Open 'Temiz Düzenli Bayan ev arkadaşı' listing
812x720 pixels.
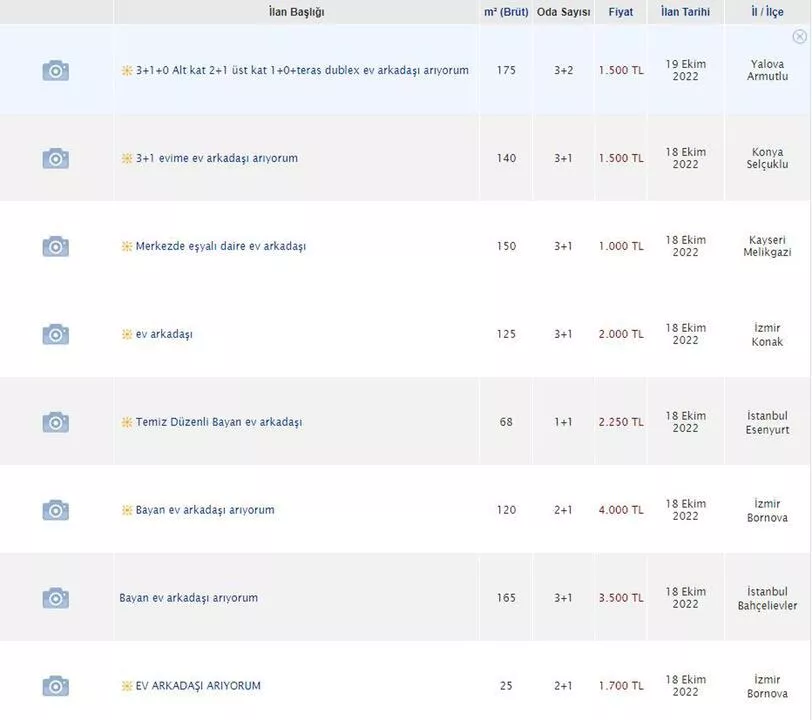click(218, 422)
